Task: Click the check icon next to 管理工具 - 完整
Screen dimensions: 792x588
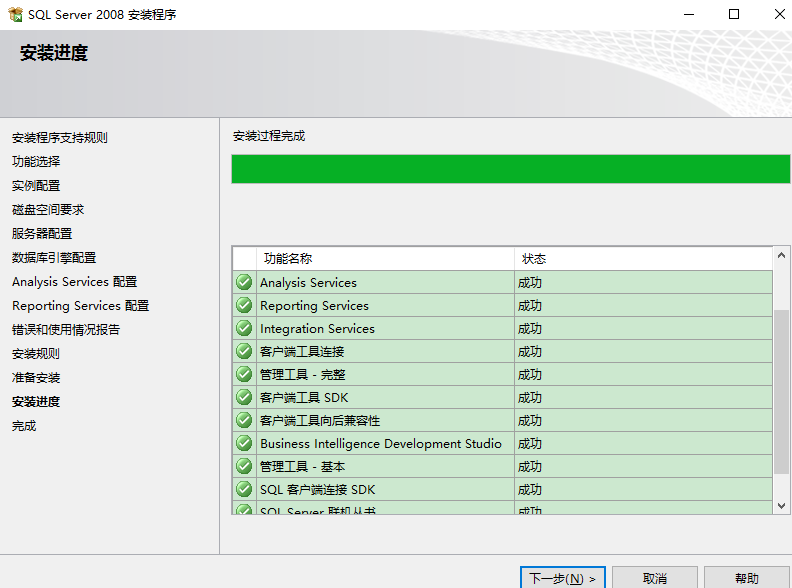Action: tap(244, 374)
